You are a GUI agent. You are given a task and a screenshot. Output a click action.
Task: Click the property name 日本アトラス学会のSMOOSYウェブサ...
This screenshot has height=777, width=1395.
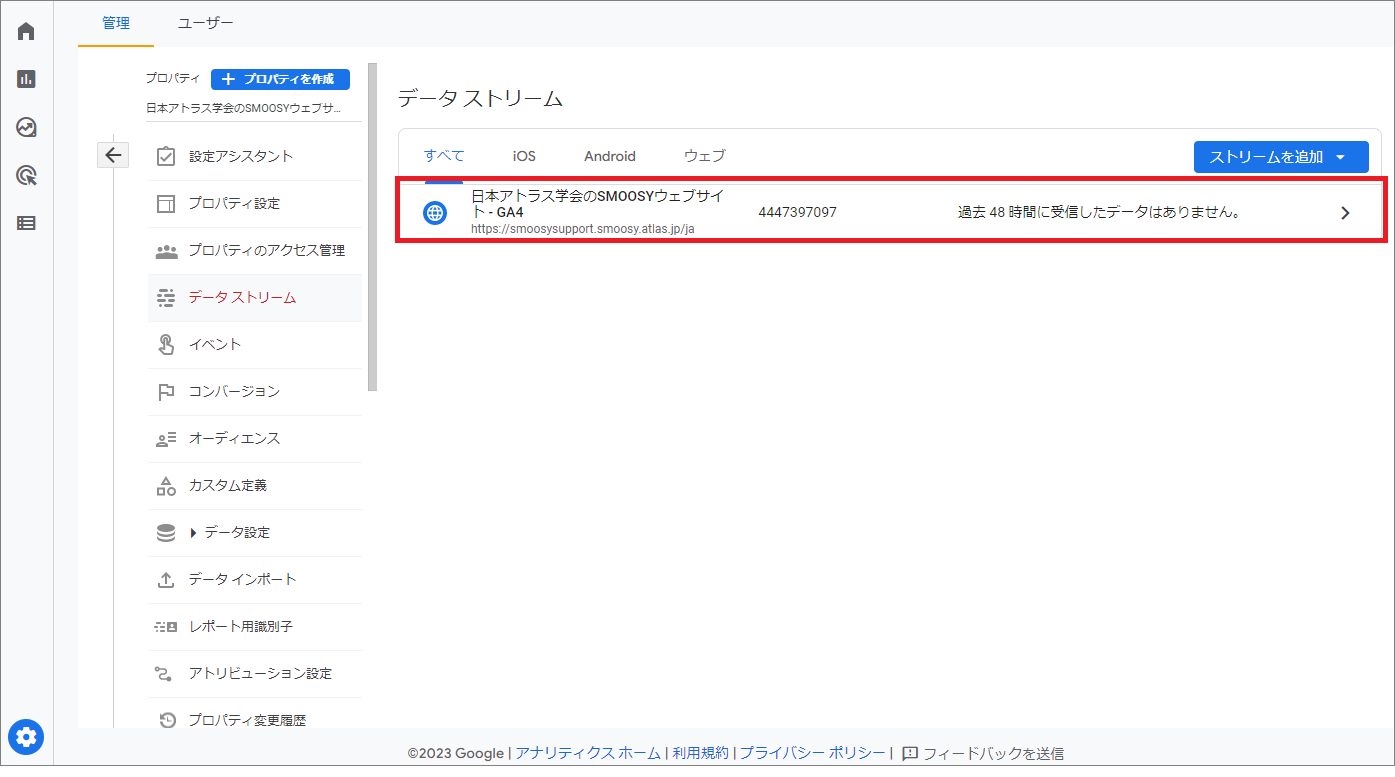click(x=244, y=108)
